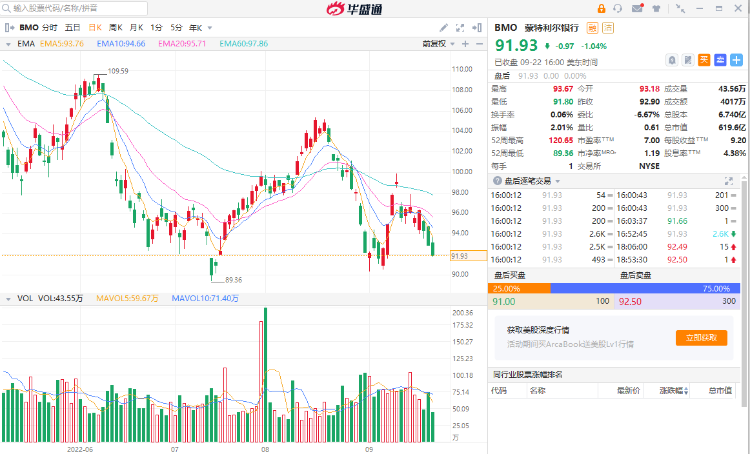The image size is (750, 454).
Task: Select the 5分 five-minute chart tab
Action: 176,28
